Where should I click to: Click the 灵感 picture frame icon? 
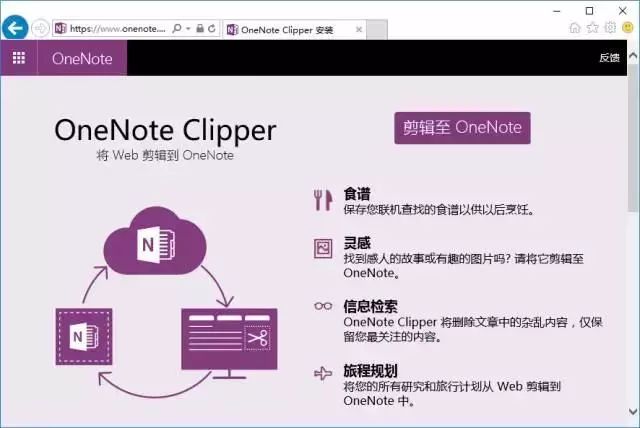(323, 248)
